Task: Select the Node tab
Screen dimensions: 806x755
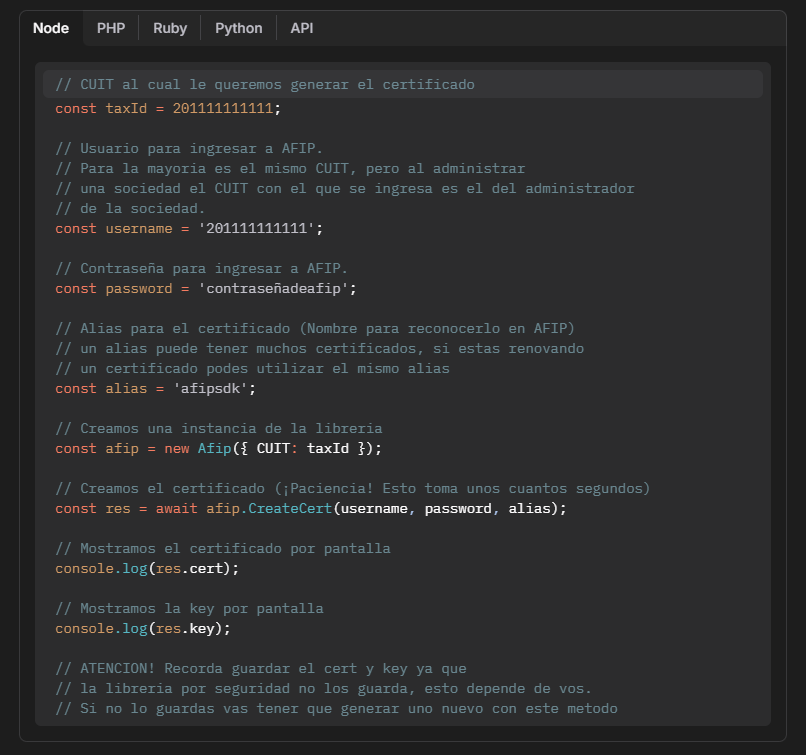Action: (51, 28)
